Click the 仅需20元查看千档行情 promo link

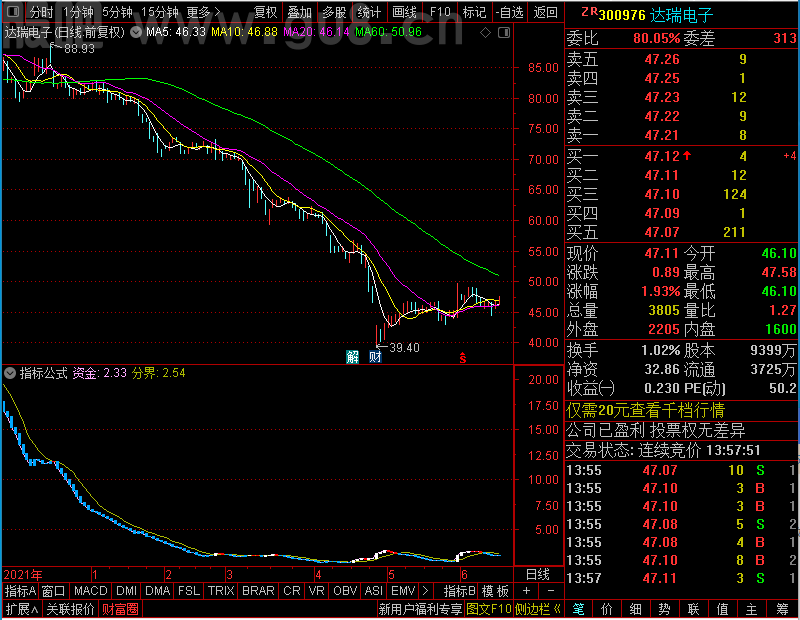(645, 410)
